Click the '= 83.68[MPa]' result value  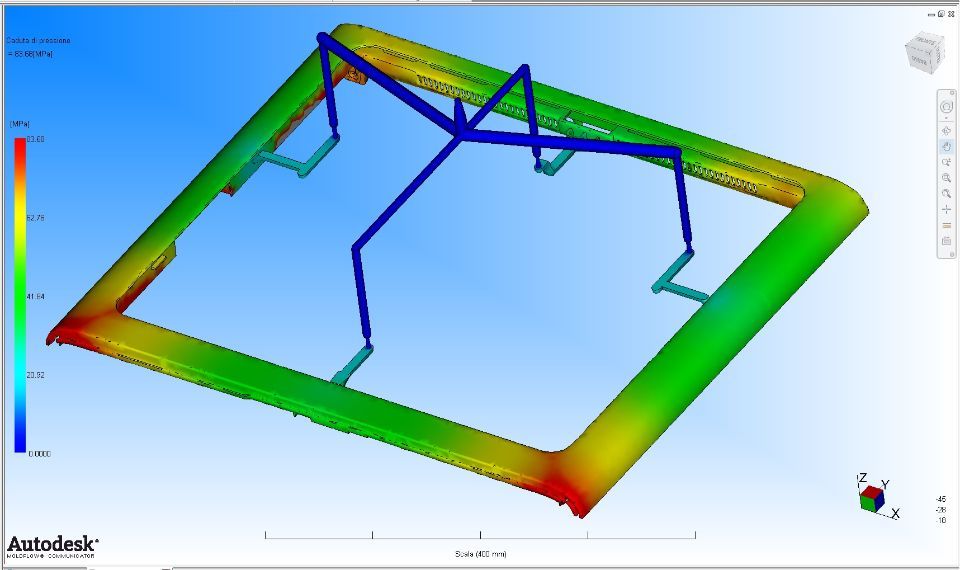pyautogui.click(x=30, y=54)
